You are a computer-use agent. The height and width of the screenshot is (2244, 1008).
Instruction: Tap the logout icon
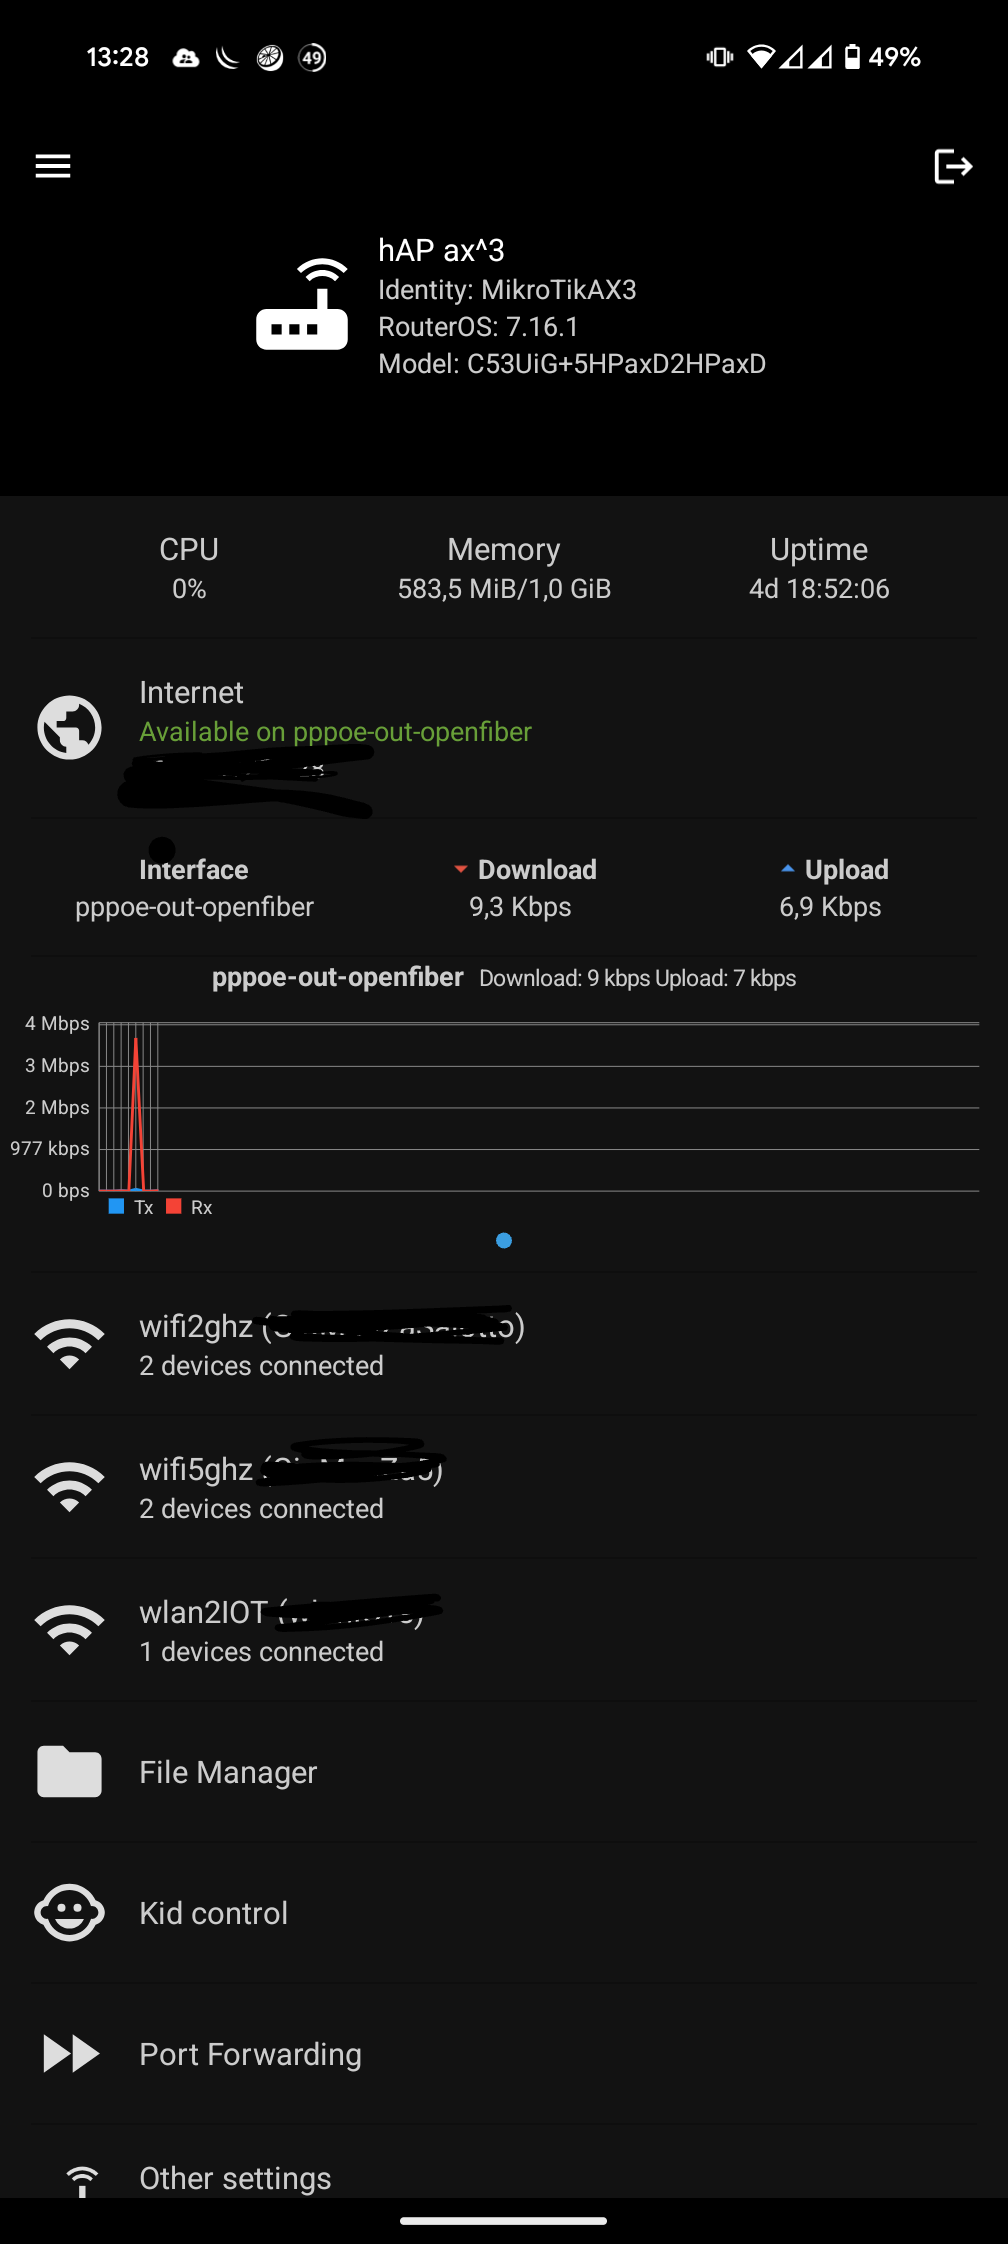[953, 166]
